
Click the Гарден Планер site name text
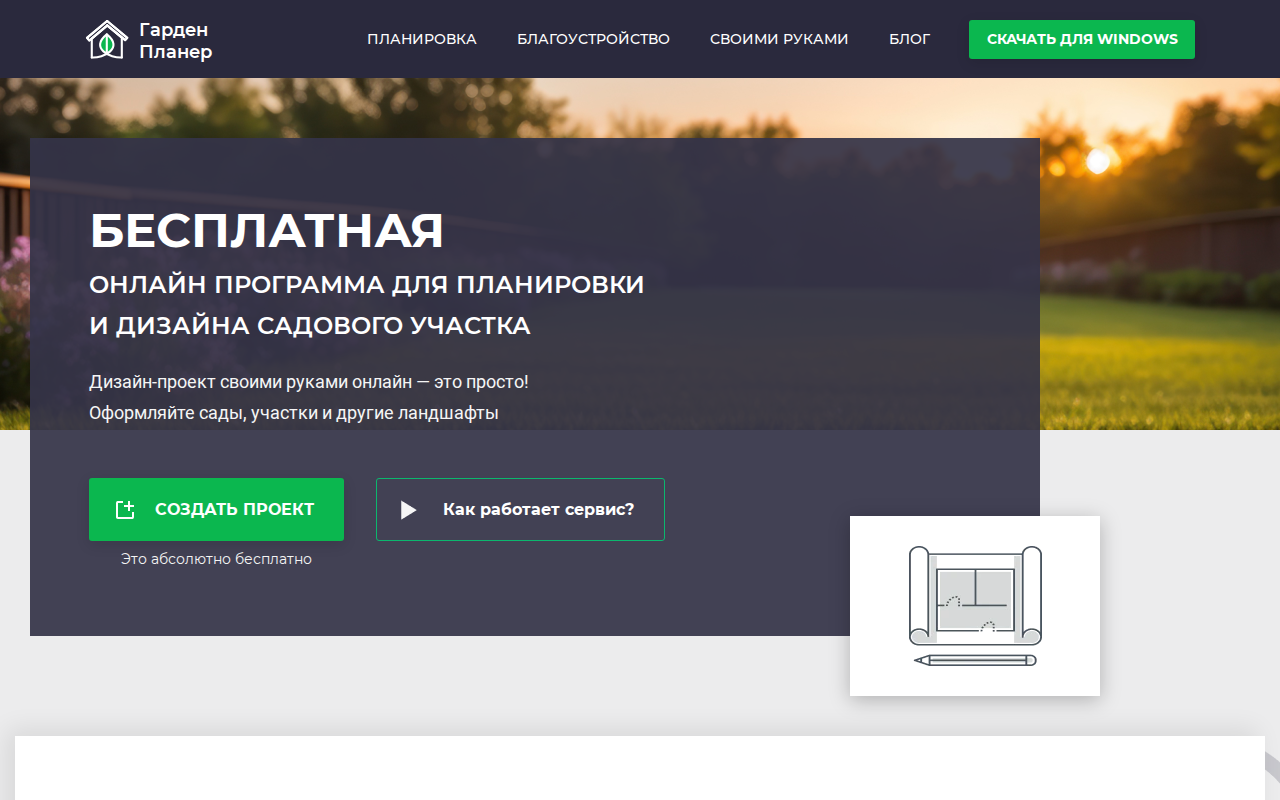pyautogui.click(x=176, y=41)
